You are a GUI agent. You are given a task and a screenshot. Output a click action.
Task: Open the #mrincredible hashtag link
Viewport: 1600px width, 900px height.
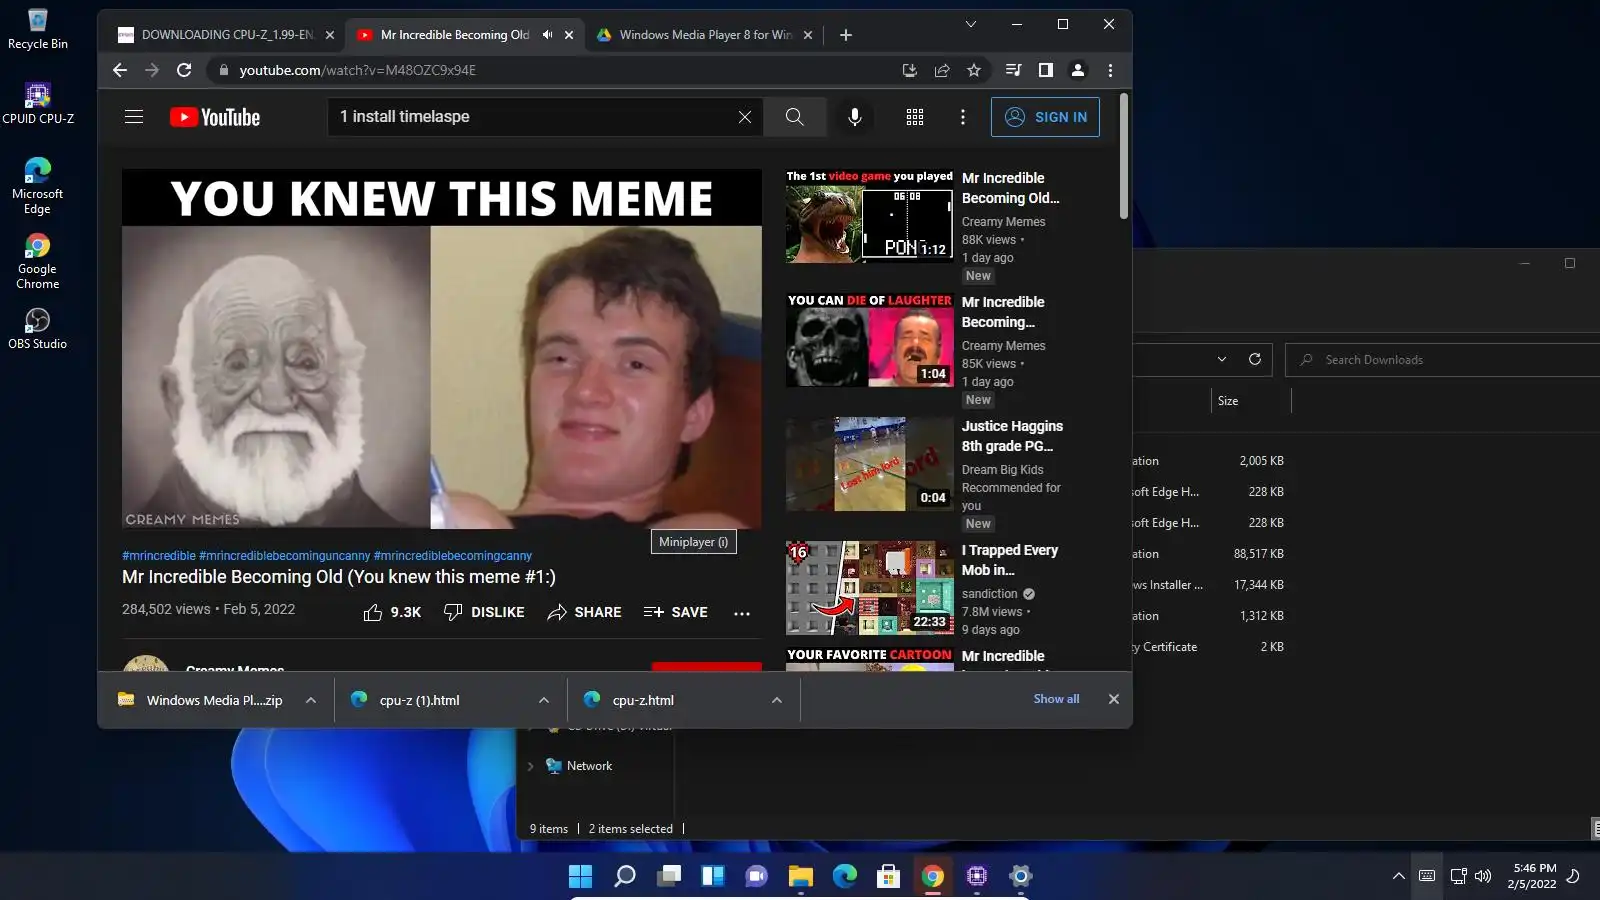[159, 556]
